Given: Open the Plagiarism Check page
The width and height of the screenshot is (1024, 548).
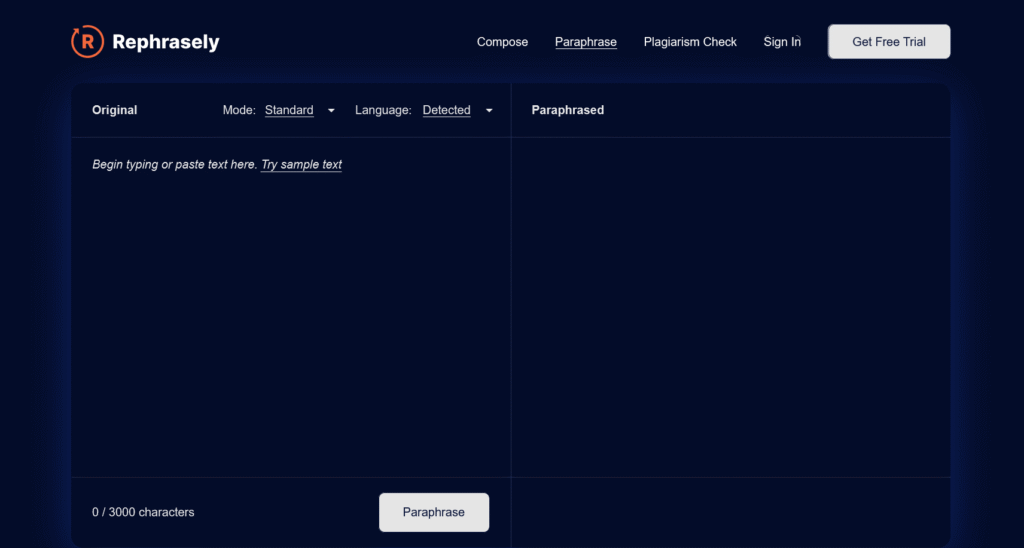Looking at the screenshot, I should (x=690, y=42).
